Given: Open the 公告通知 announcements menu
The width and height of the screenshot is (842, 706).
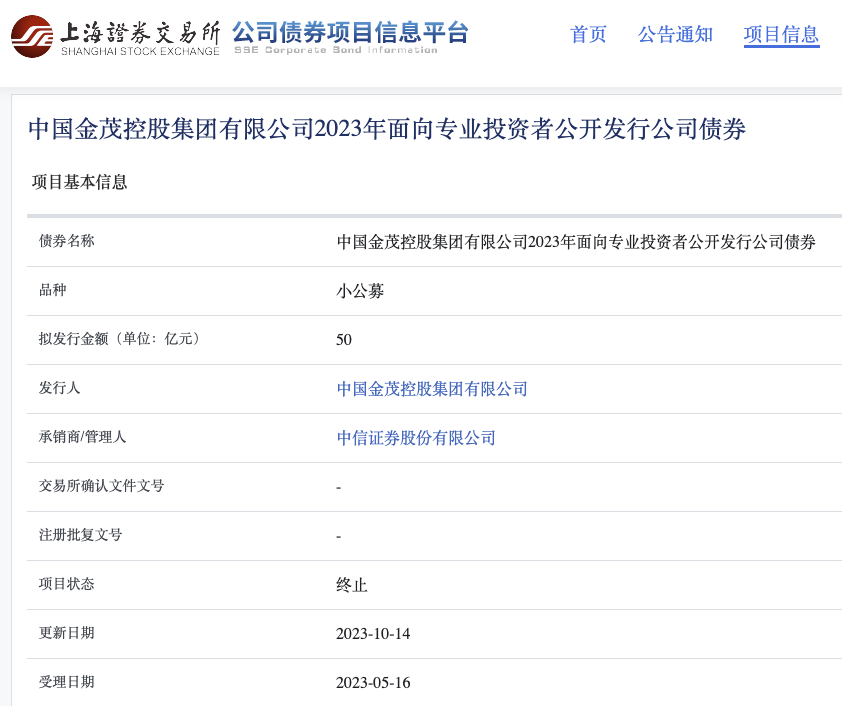Looking at the screenshot, I should pyautogui.click(x=675, y=34).
